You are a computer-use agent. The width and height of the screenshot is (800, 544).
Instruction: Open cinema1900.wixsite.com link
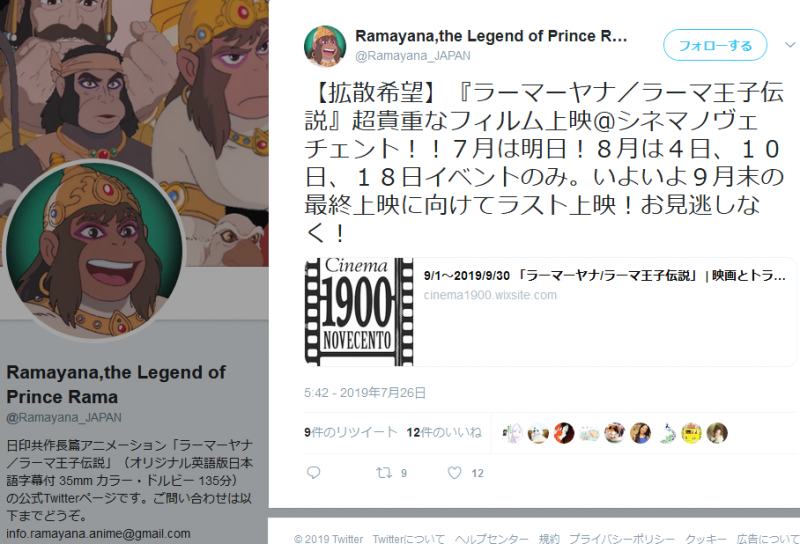(490, 295)
